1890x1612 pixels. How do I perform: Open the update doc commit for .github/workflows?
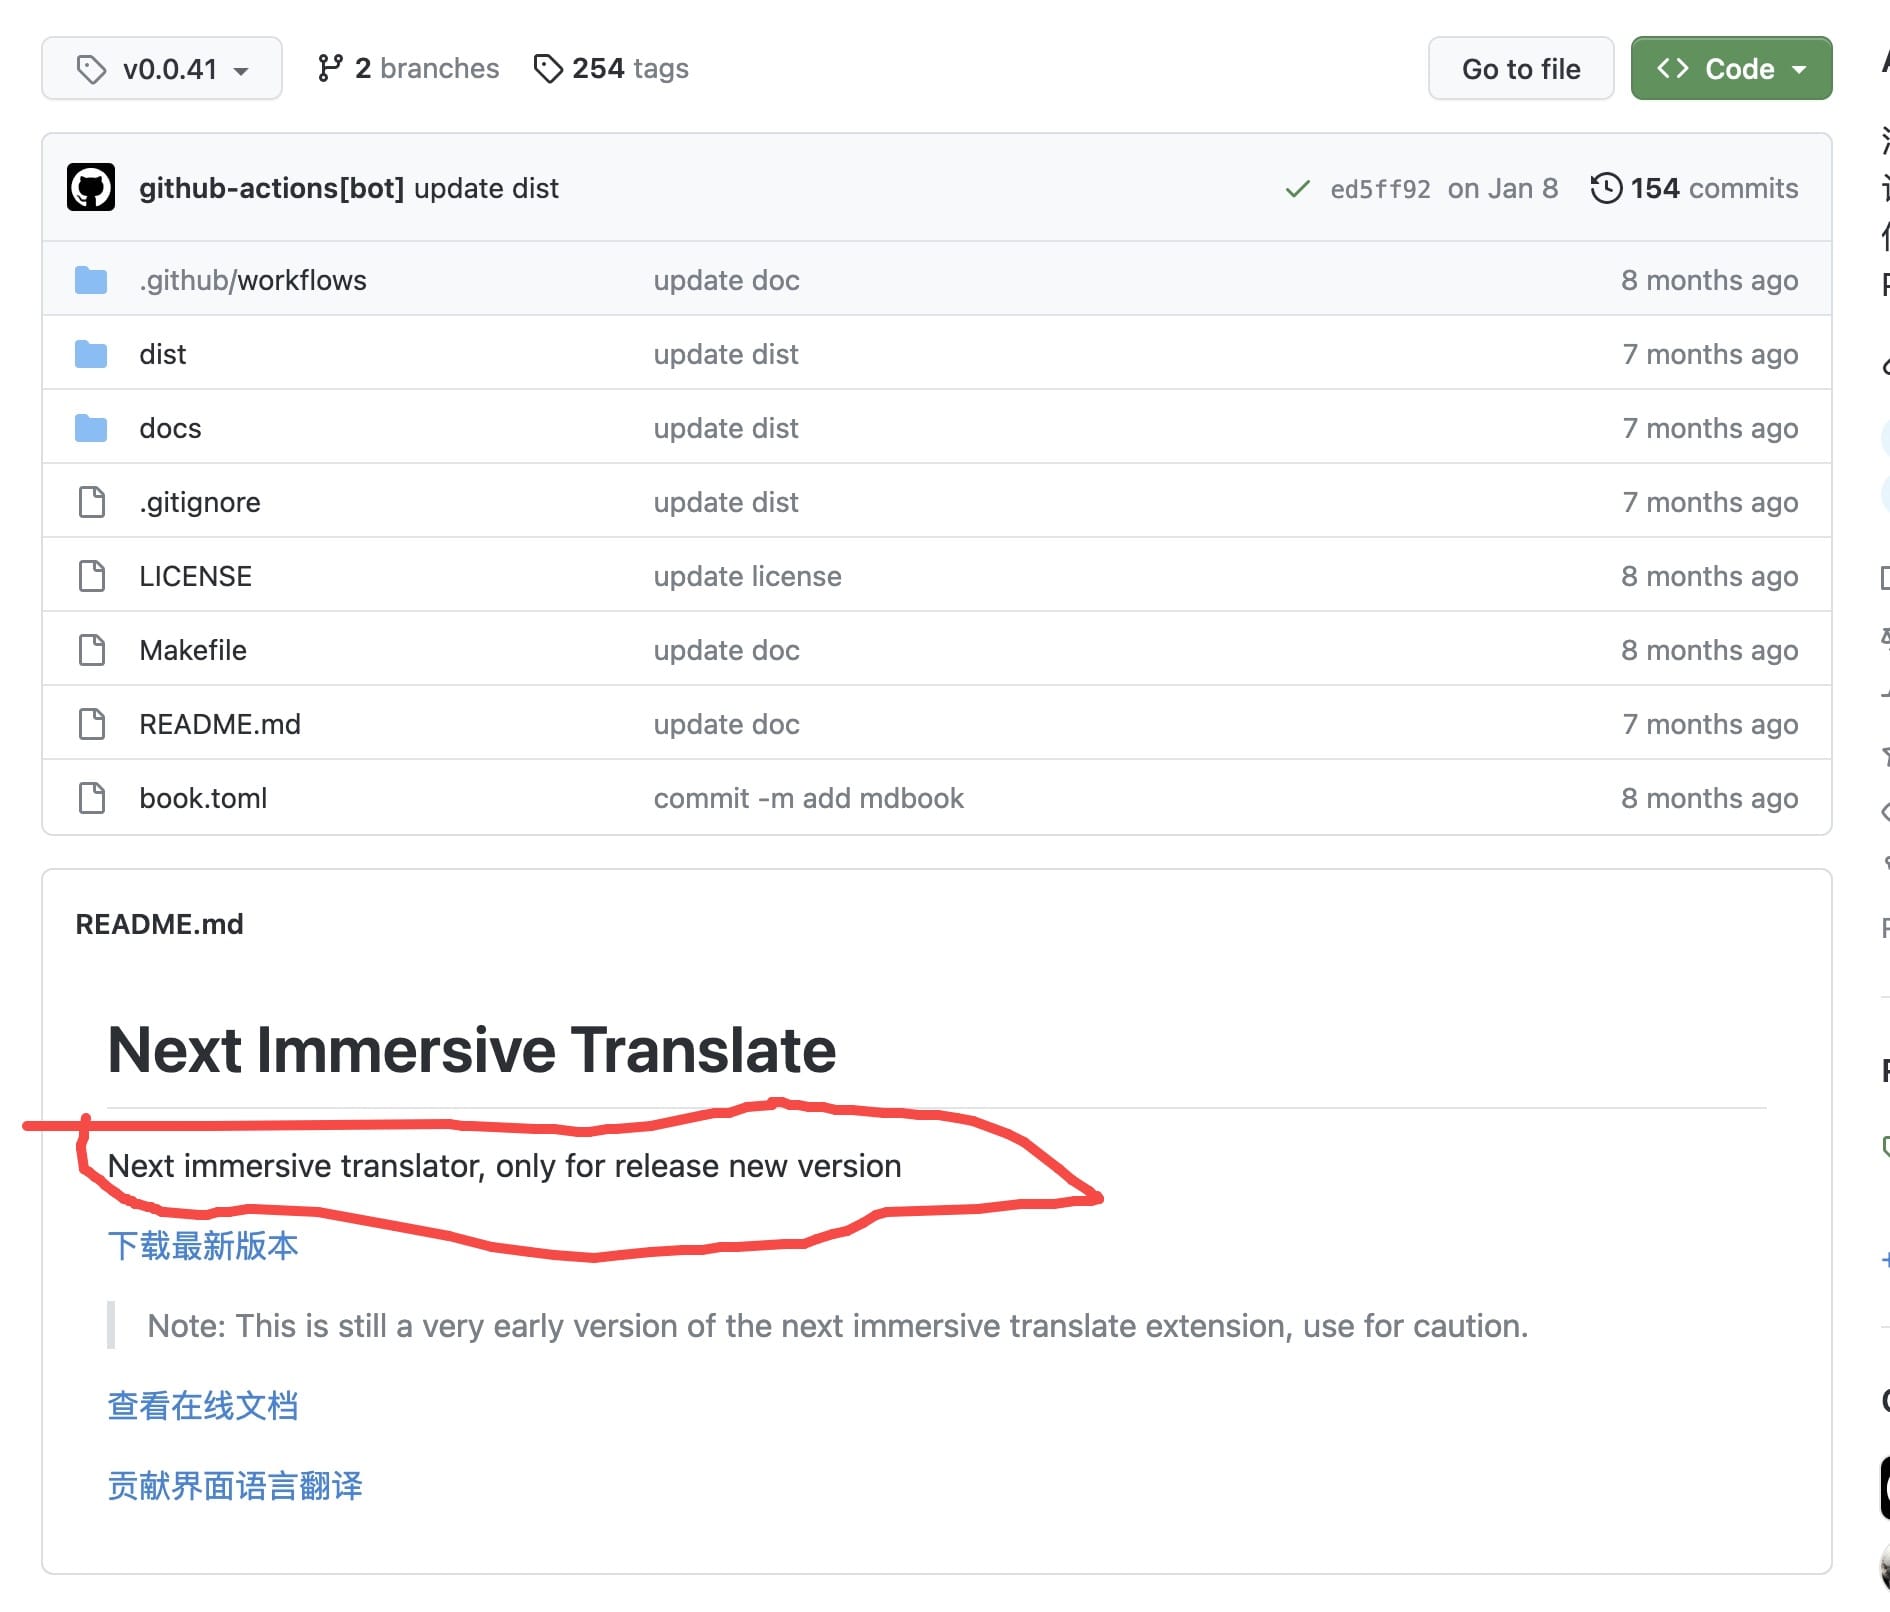point(727,280)
